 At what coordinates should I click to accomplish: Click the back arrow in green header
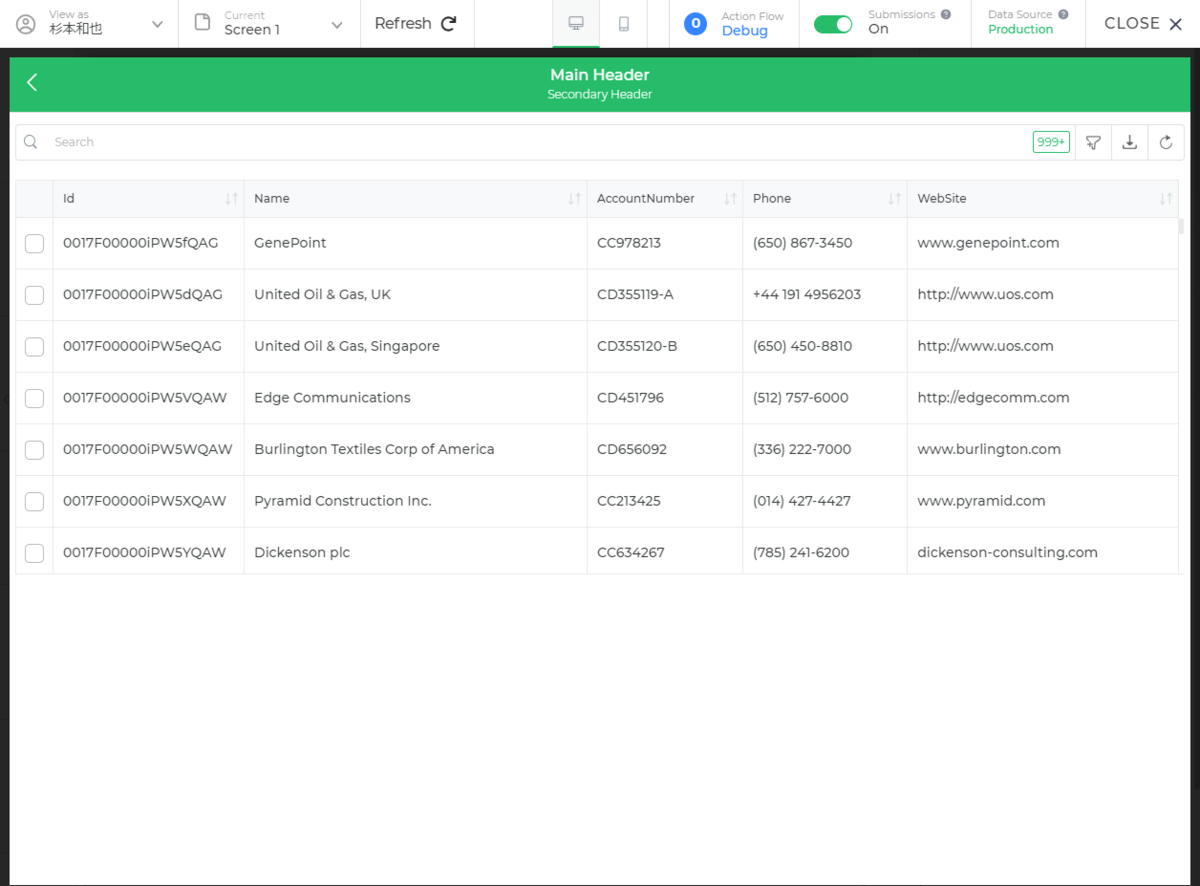(32, 83)
